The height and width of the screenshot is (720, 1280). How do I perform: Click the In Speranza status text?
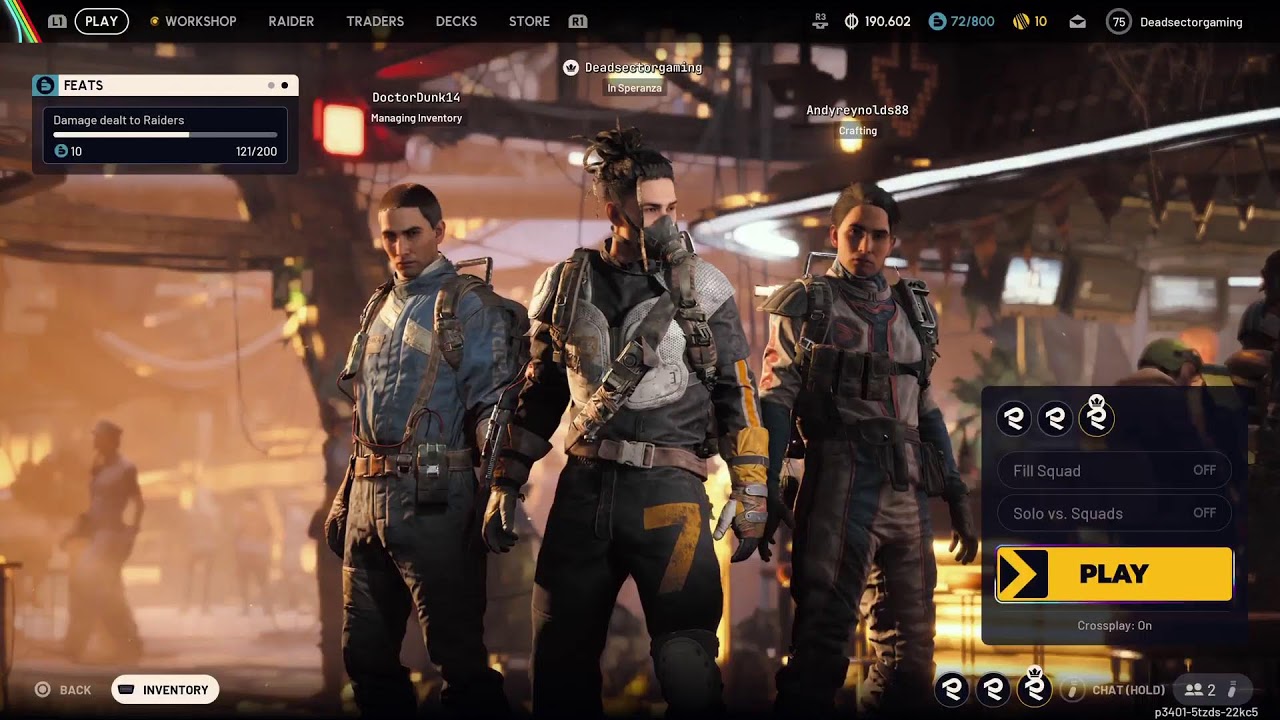pyautogui.click(x=633, y=88)
